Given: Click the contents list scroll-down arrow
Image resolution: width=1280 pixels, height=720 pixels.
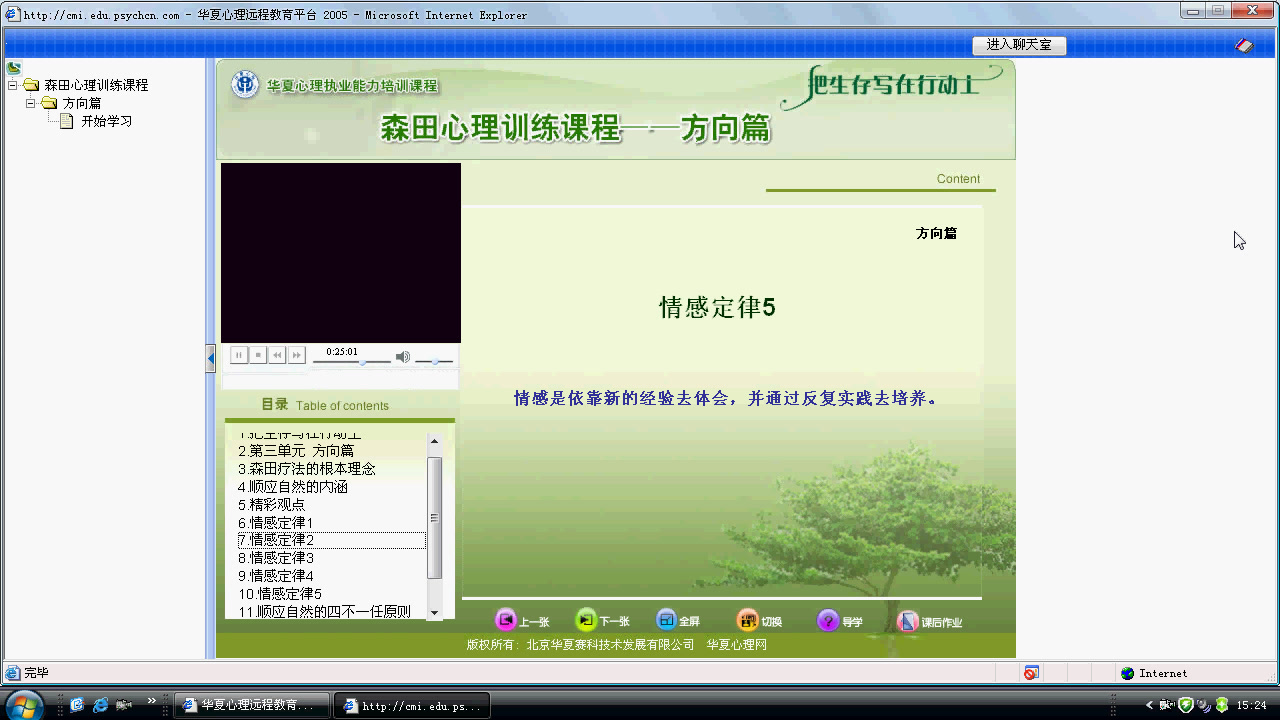Looking at the screenshot, I should point(434,612).
